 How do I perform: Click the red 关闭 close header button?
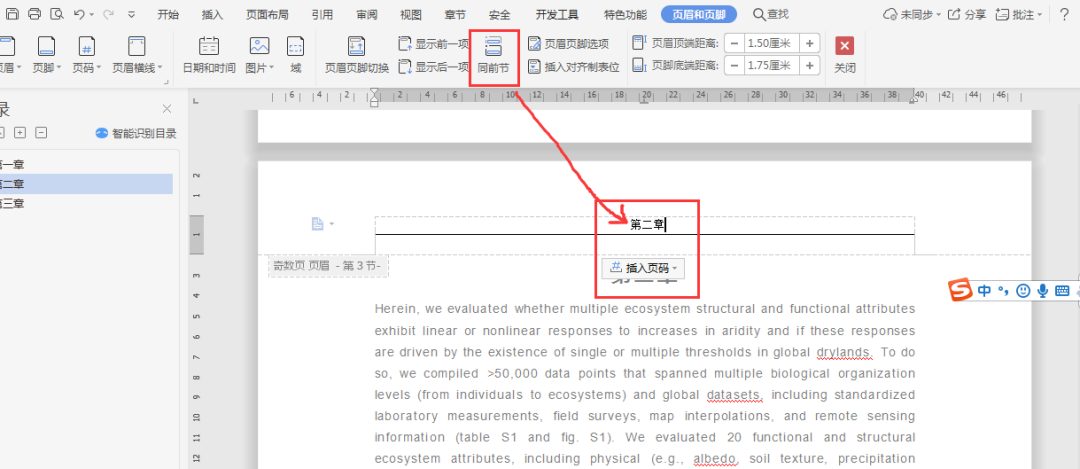(x=844, y=55)
